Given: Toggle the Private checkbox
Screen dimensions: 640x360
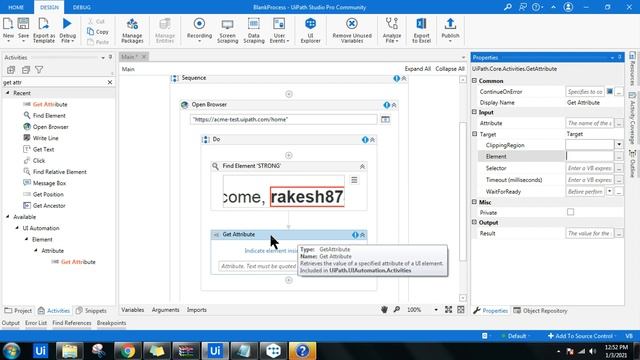Looking at the screenshot, I should [571, 212].
